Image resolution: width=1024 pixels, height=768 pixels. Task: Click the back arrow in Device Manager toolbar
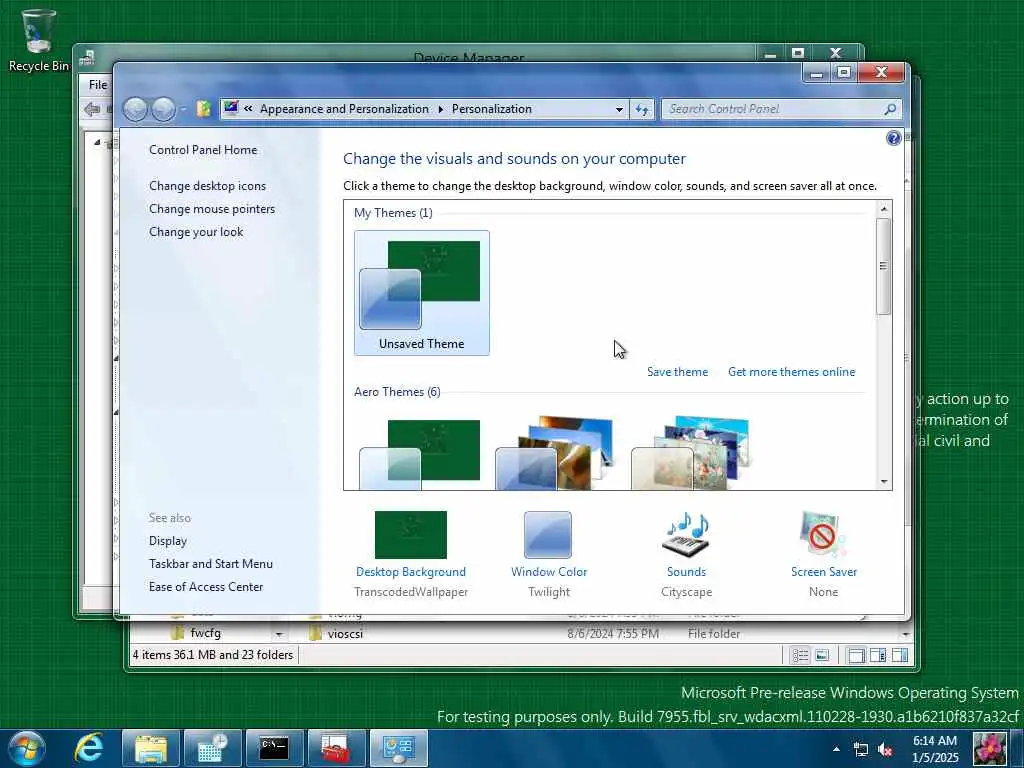pos(92,110)
